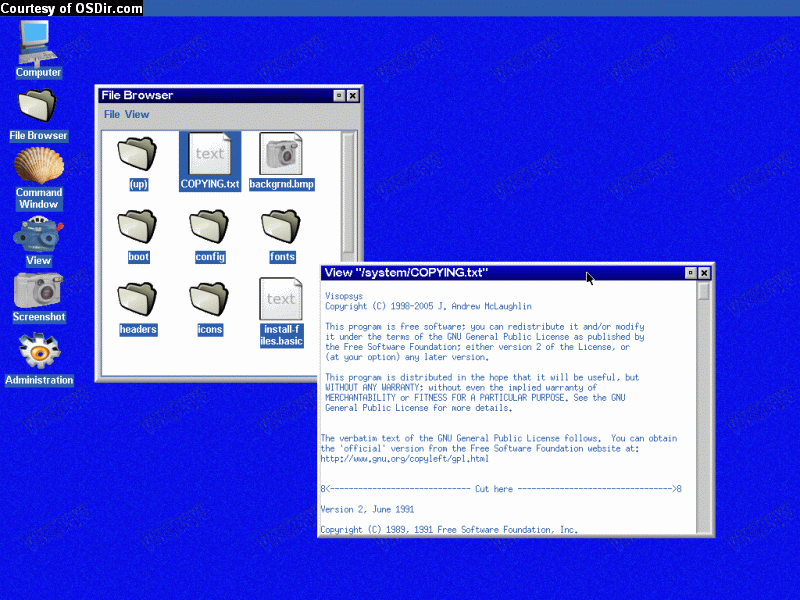Start the Screenshot camera icon

[39, 297]
